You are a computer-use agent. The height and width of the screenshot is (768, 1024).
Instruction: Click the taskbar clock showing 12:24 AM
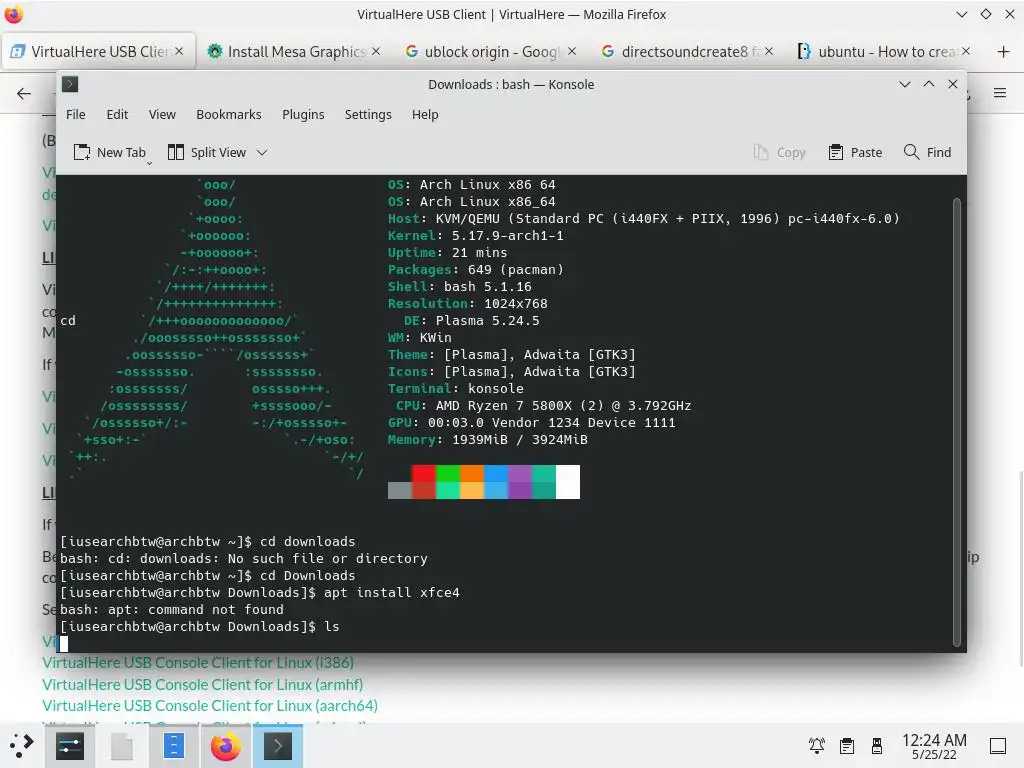[934, 746]
